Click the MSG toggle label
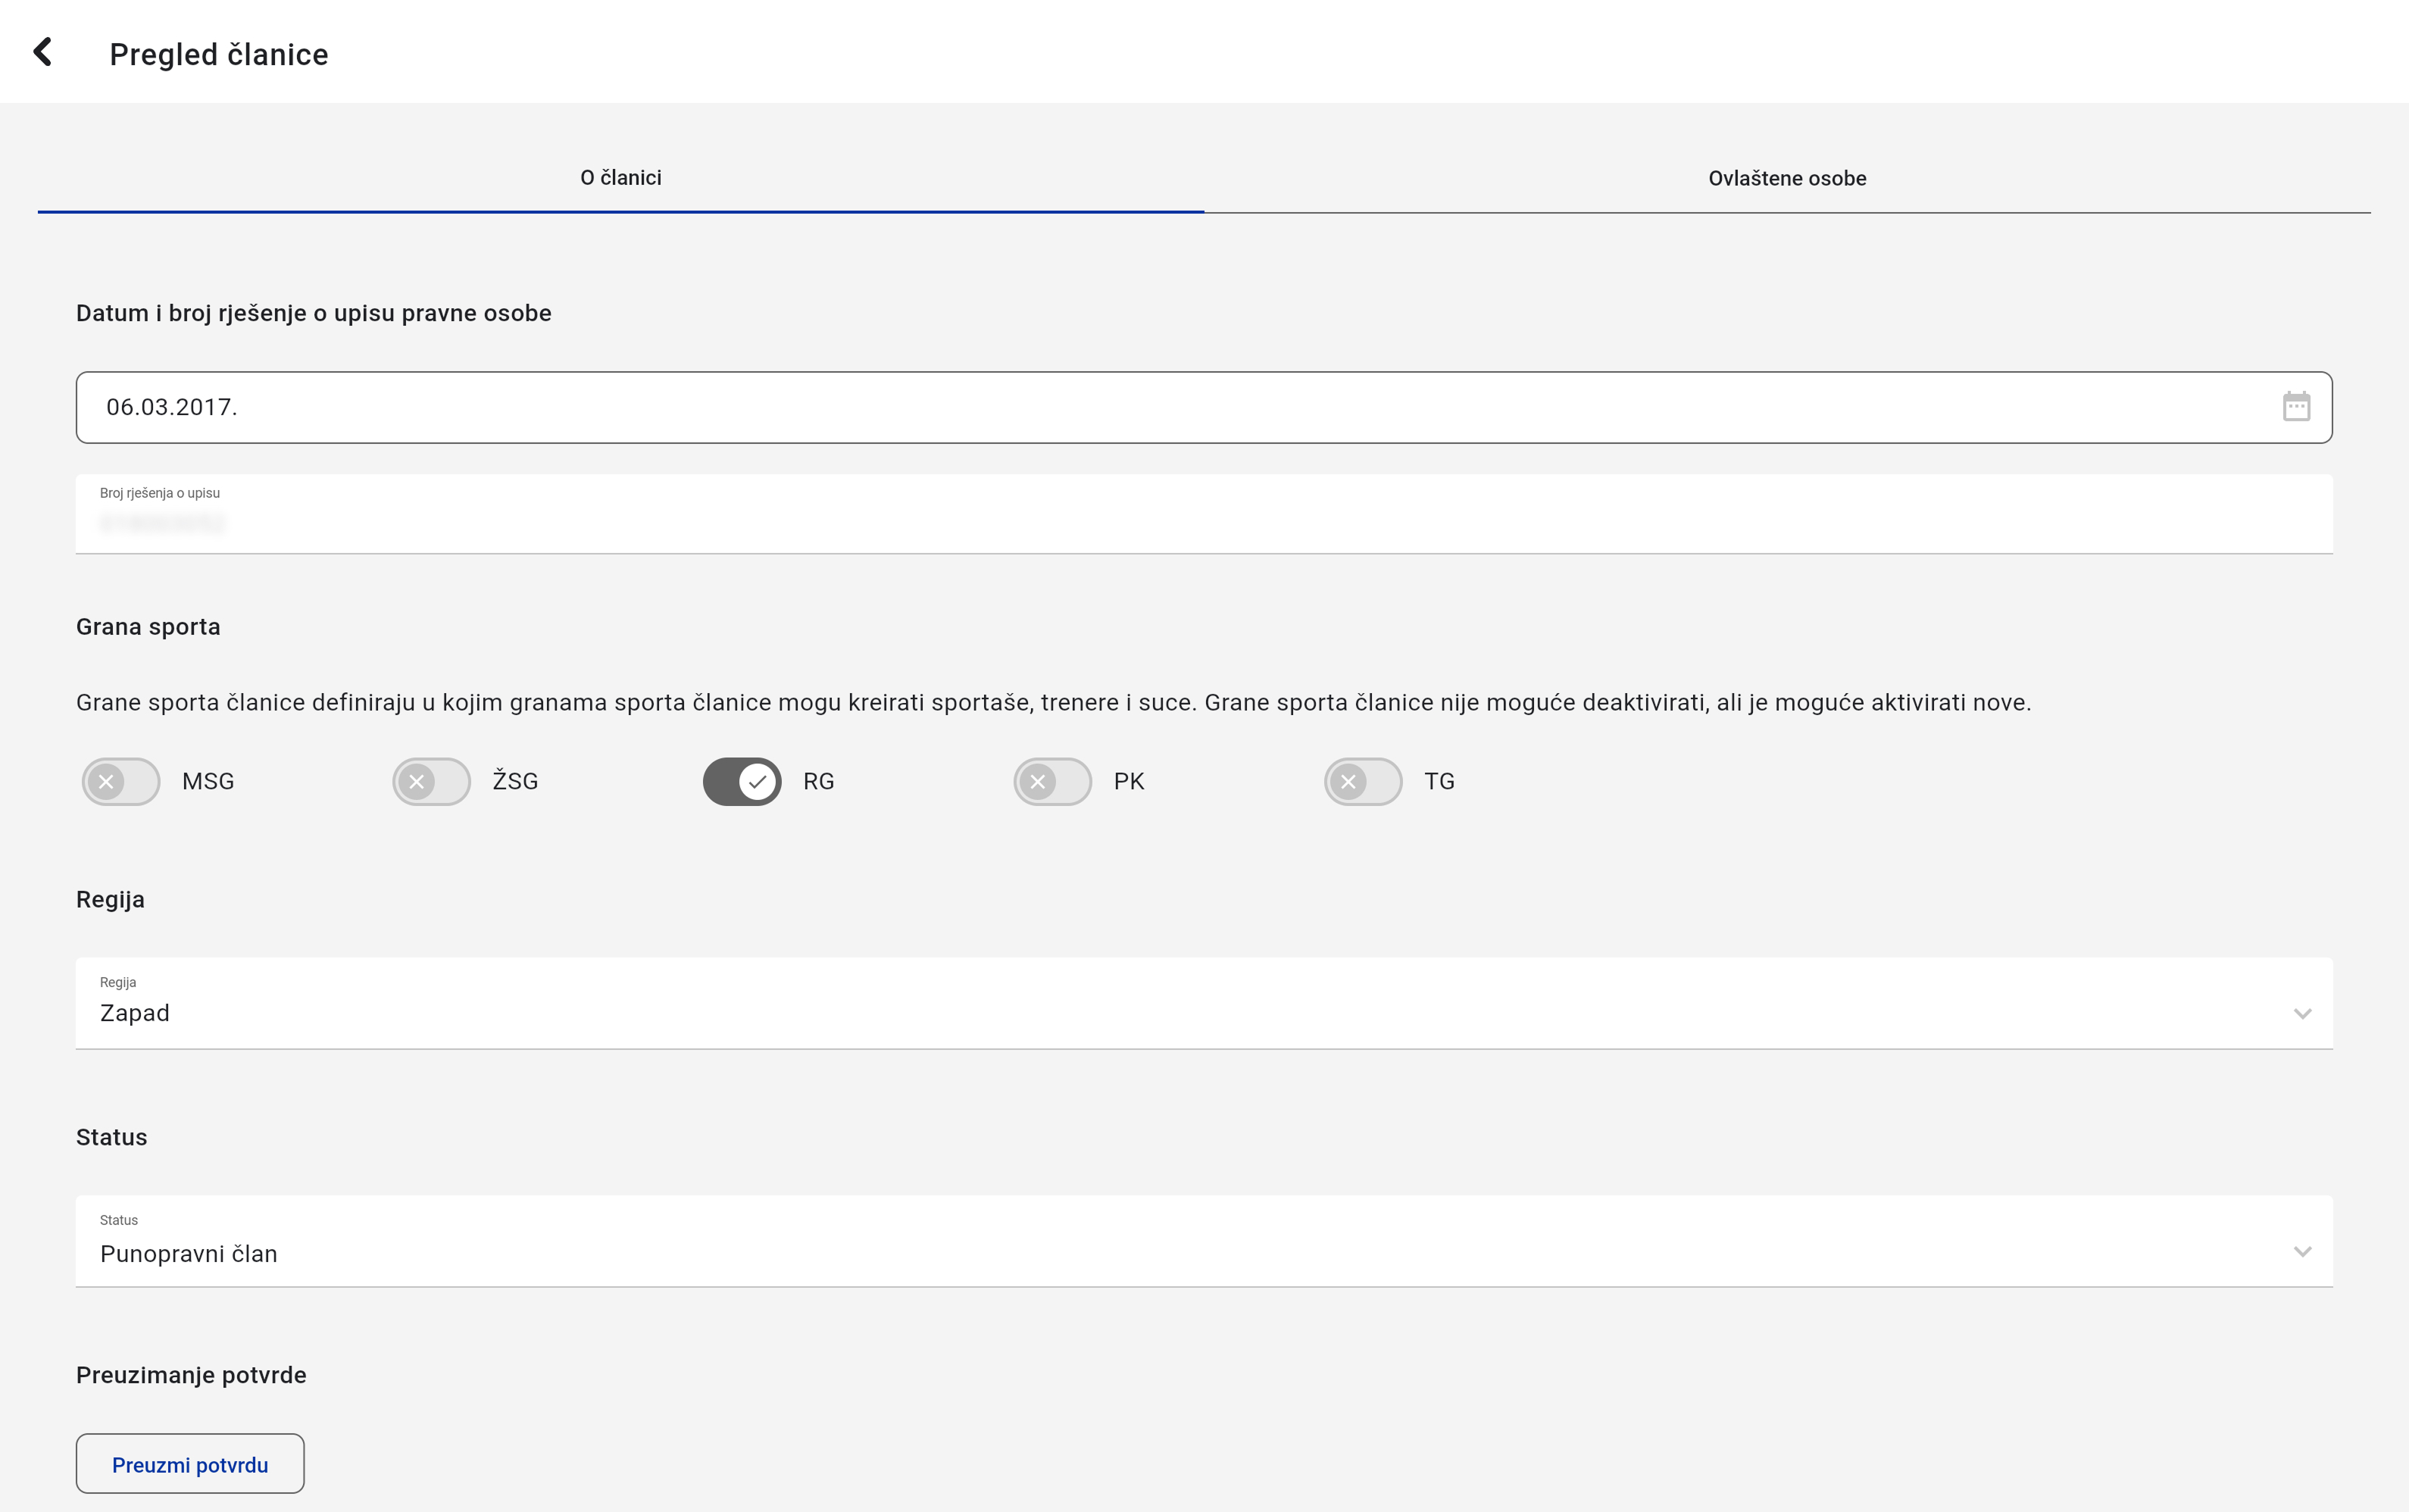Screen dimensions: 2409x1512 click(x=208, y=782)
